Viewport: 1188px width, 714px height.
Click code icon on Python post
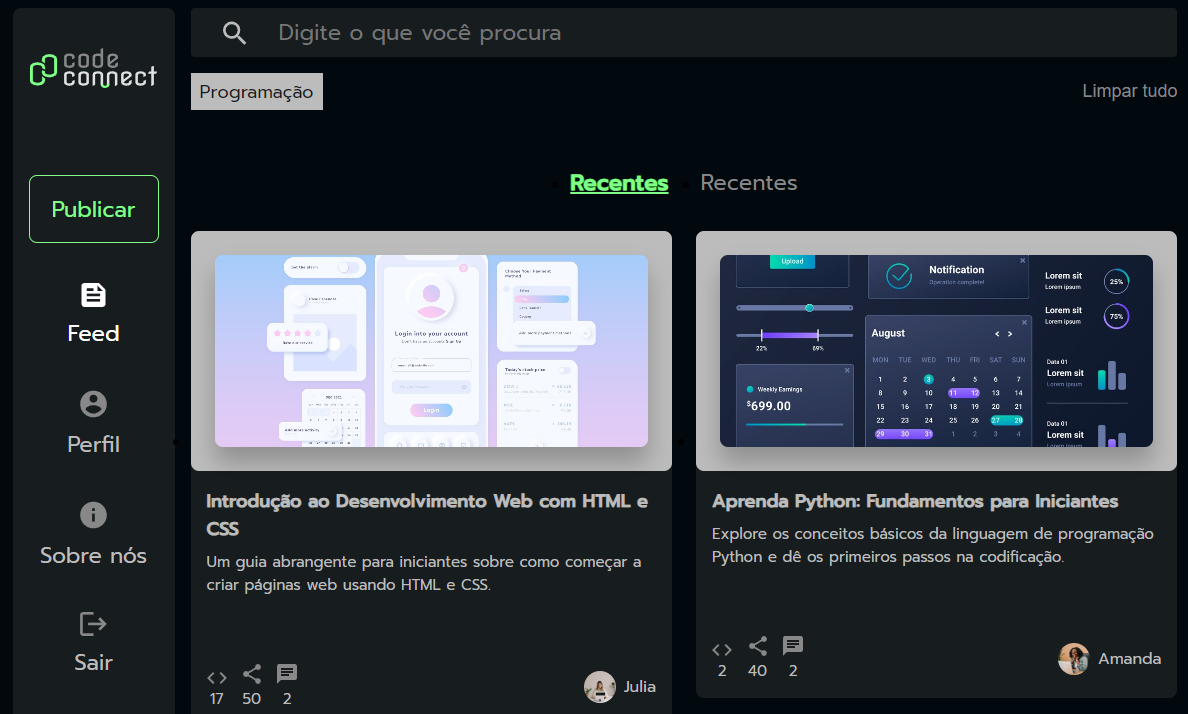(x=722, y=650)
